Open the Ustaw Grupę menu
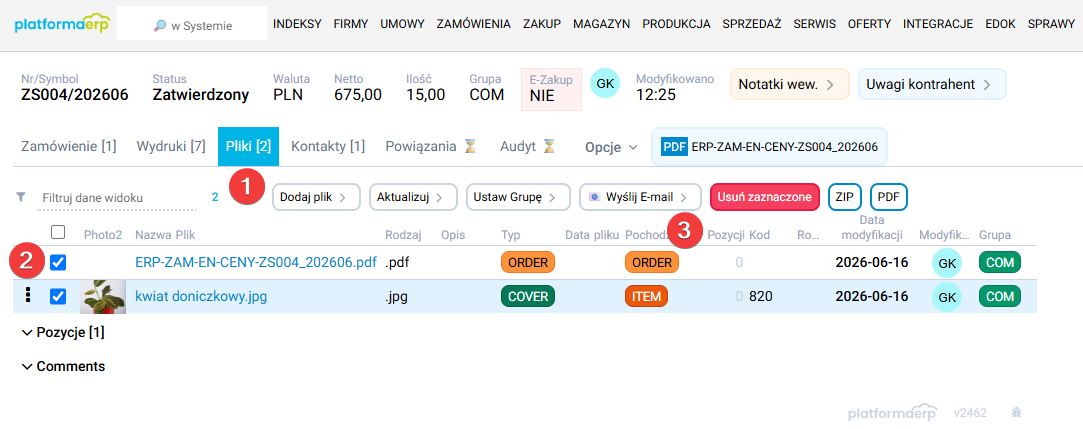Viewport: 1083px width, 429px height. pyautogui.click(x=518, y=197)
